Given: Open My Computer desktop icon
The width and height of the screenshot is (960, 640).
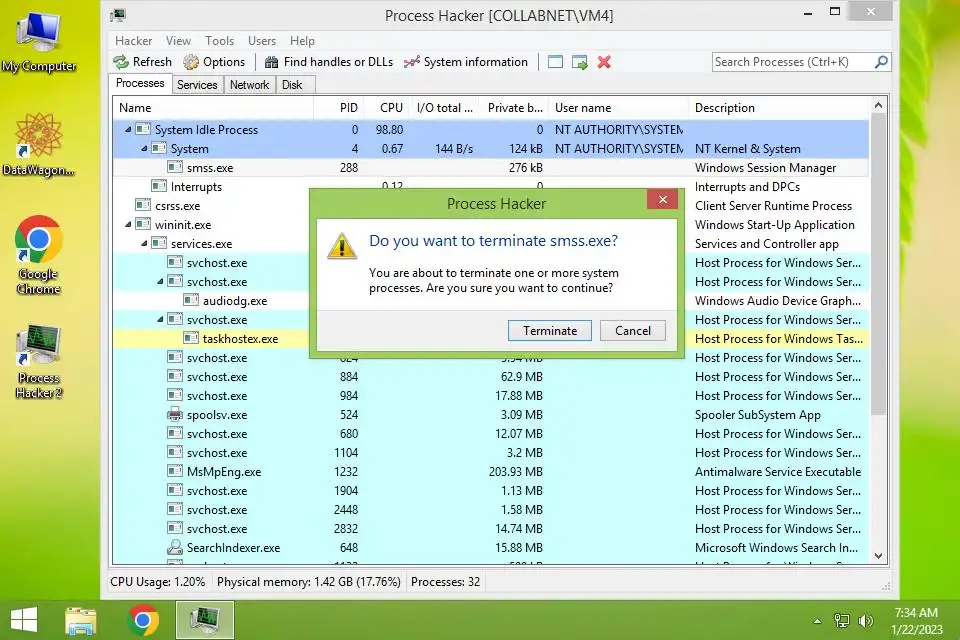Looking at the screenshot, I should [39, 40].
